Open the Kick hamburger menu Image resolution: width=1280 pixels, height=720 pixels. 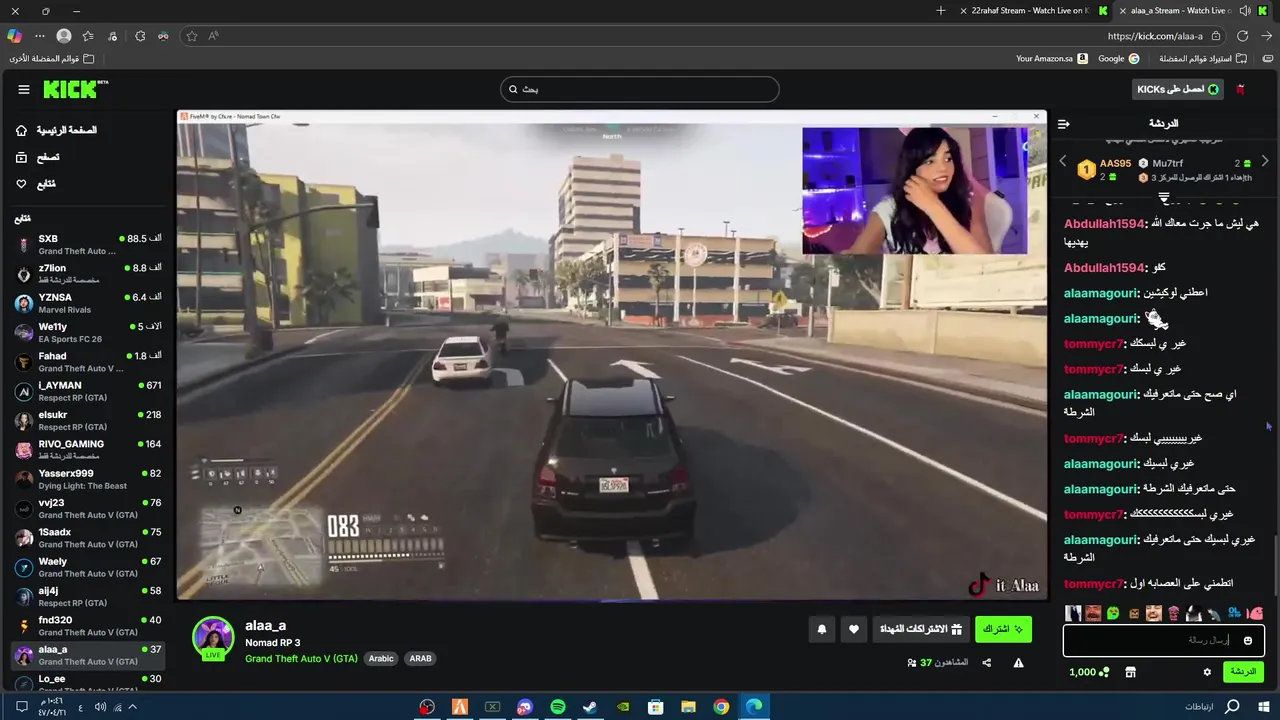point(24,89)
